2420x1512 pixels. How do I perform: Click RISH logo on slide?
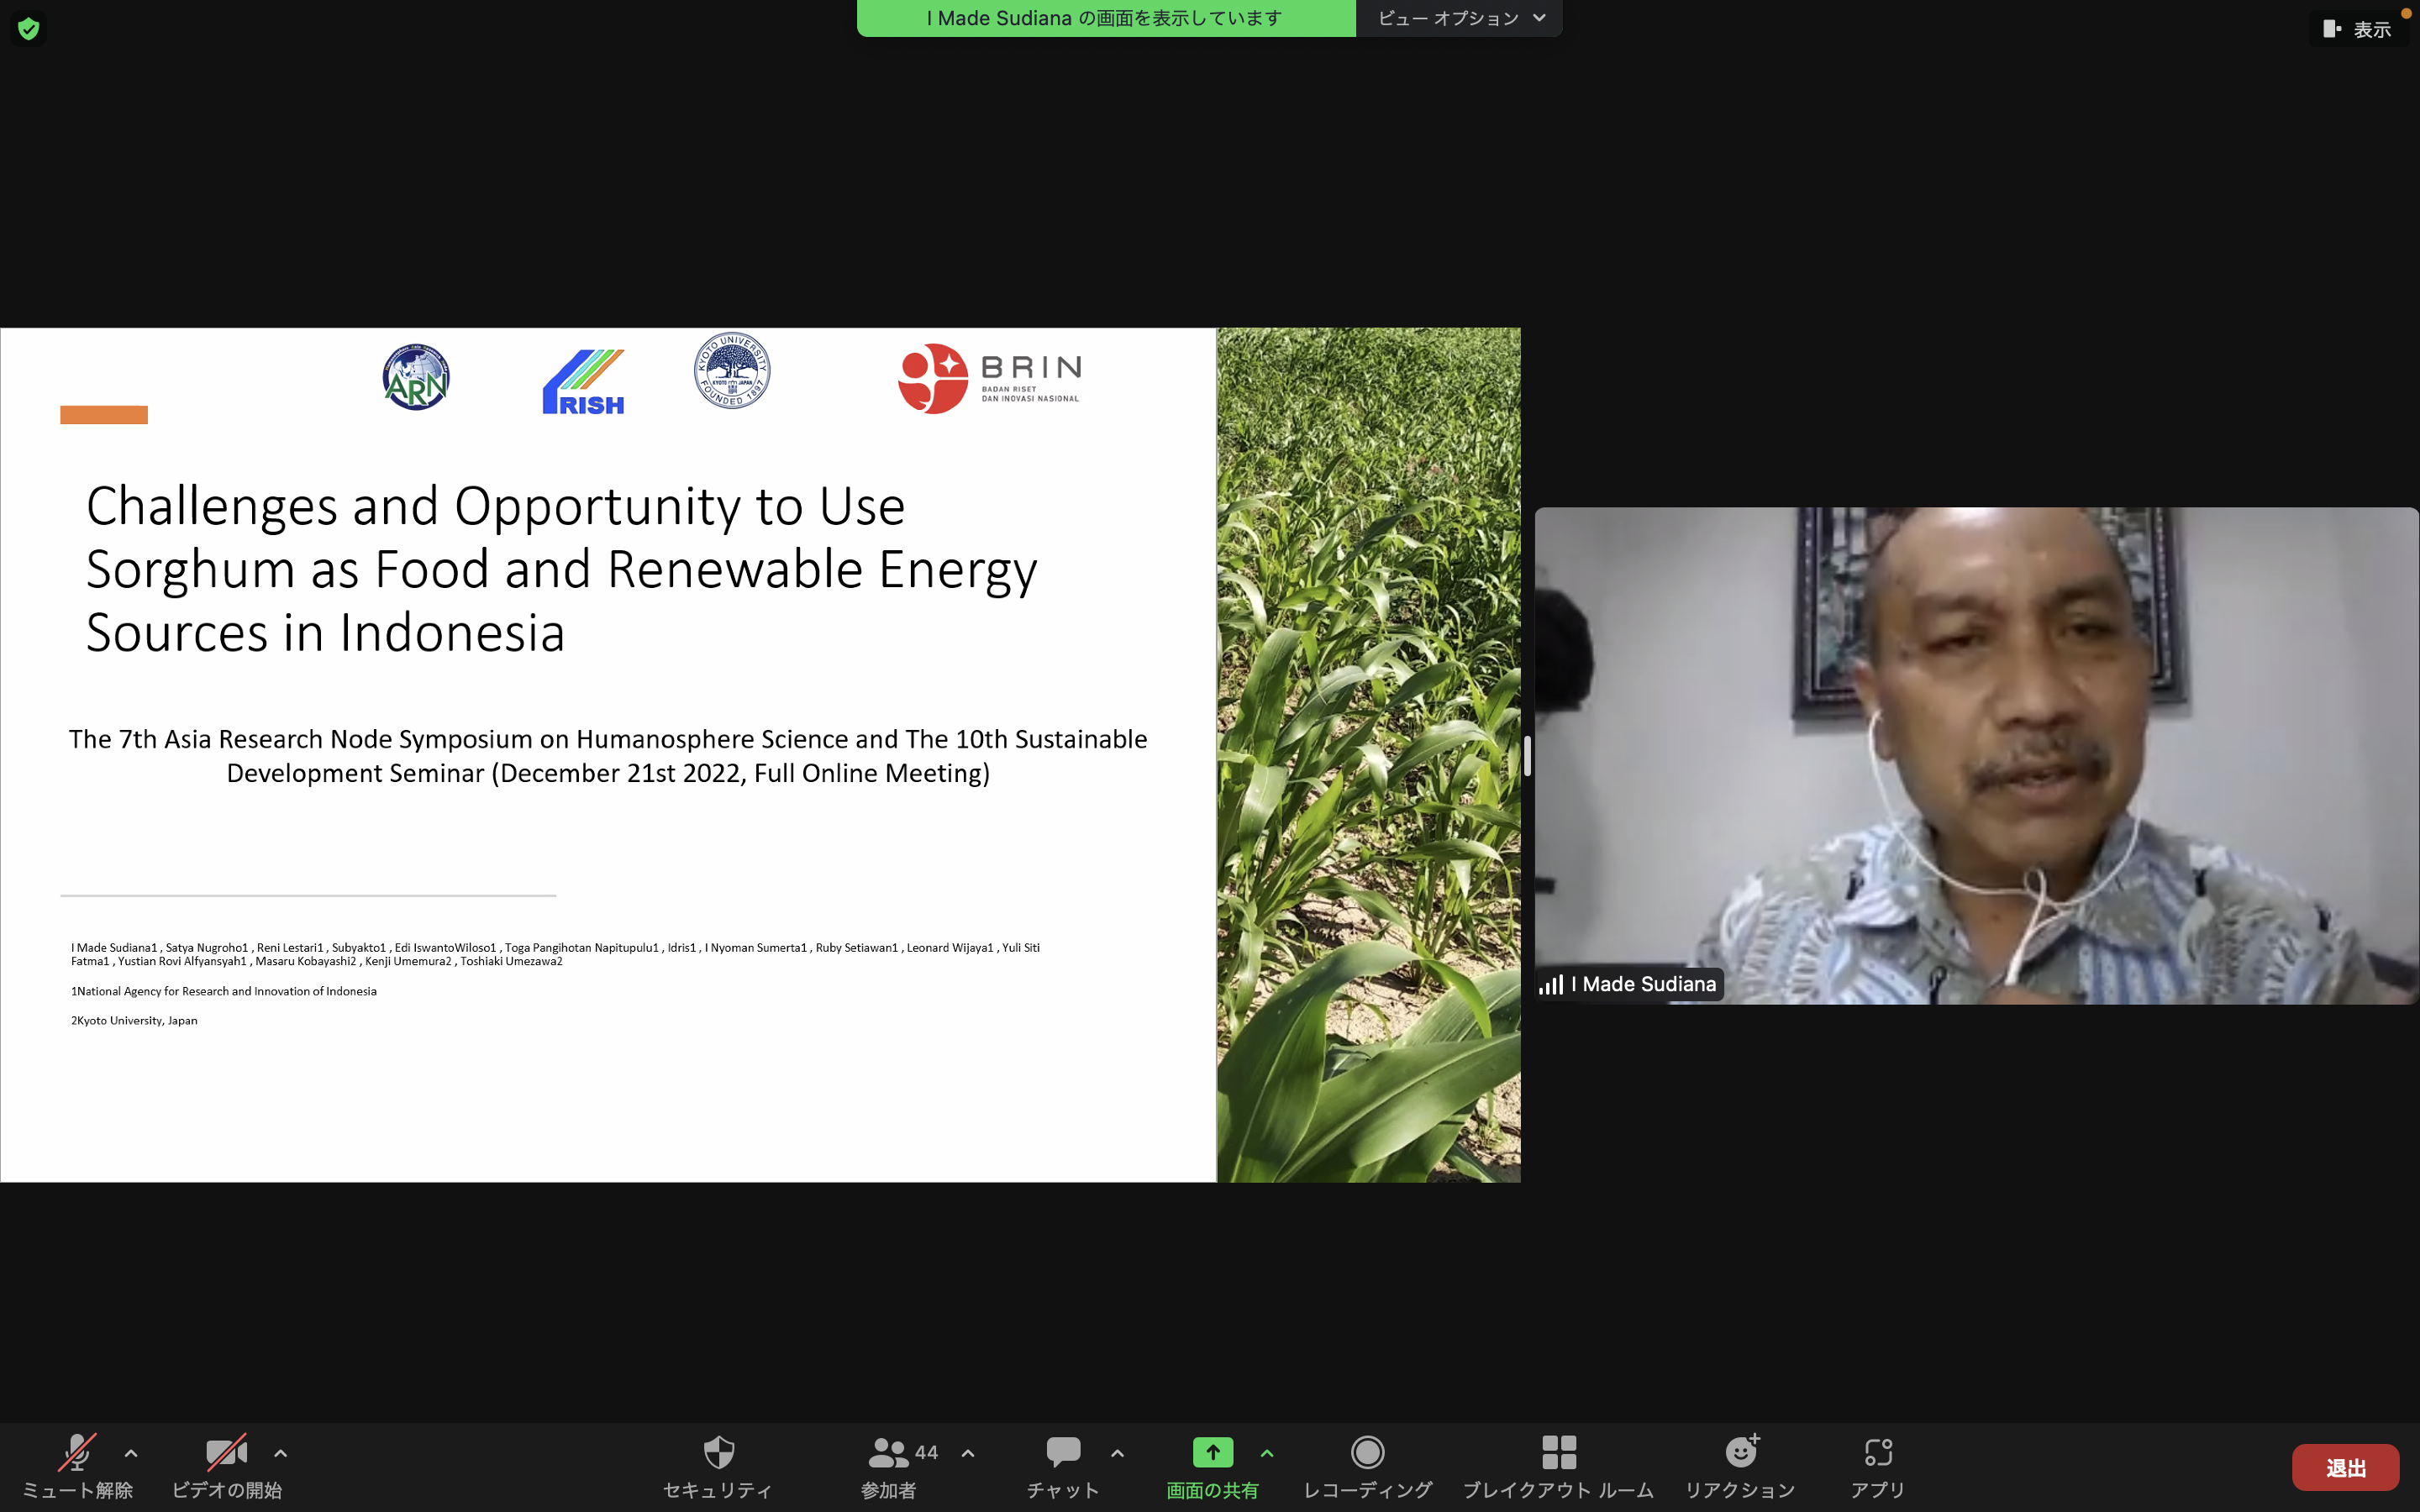pos(583,382)
